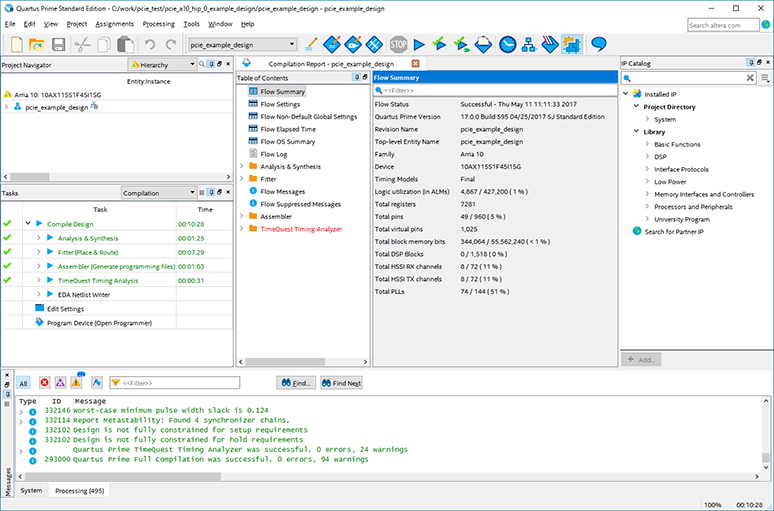Click the speech bubble support icon

pyautogui.click(x=599, y=44)
